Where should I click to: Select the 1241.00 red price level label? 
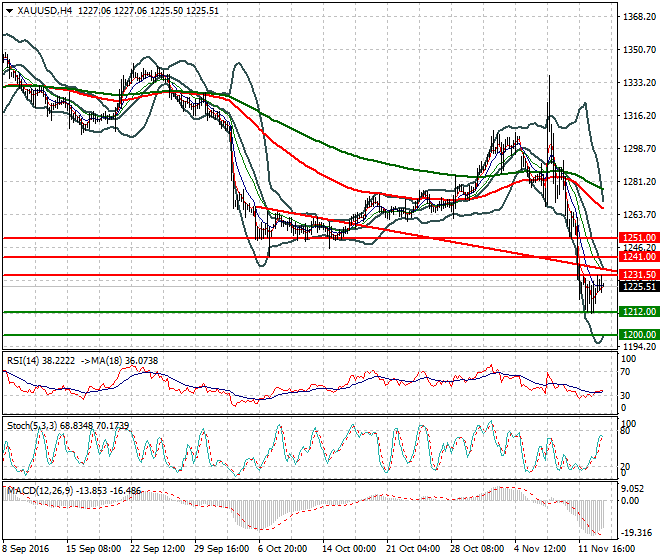click(639, 256)
